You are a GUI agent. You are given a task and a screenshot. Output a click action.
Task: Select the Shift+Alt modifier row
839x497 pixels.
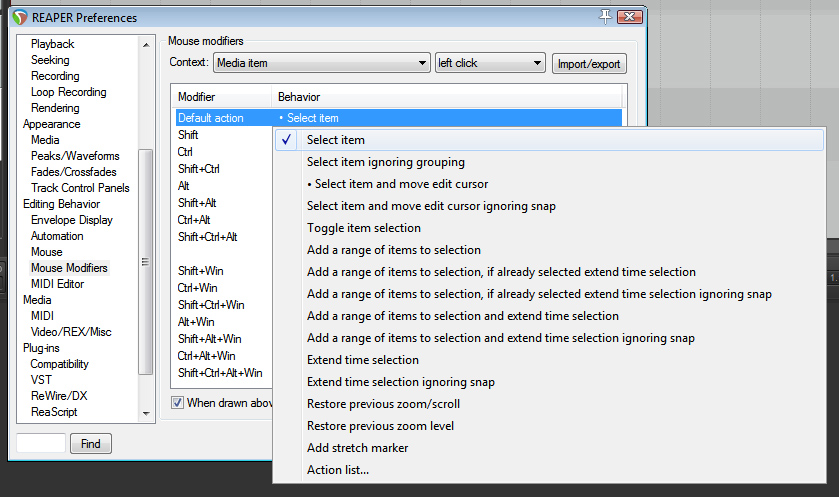click(197, 203)
